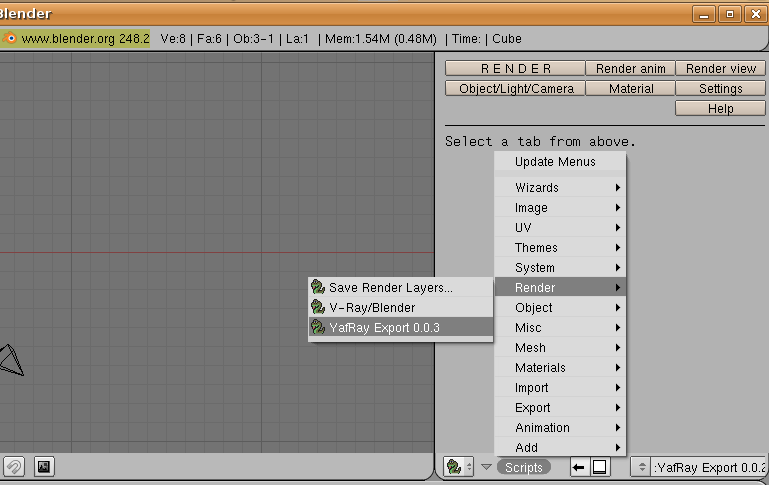This screenshot has width=769, height=485.
Task: Click the YafRay Export 0.0.2 script name field
Action: coord(709,467)
